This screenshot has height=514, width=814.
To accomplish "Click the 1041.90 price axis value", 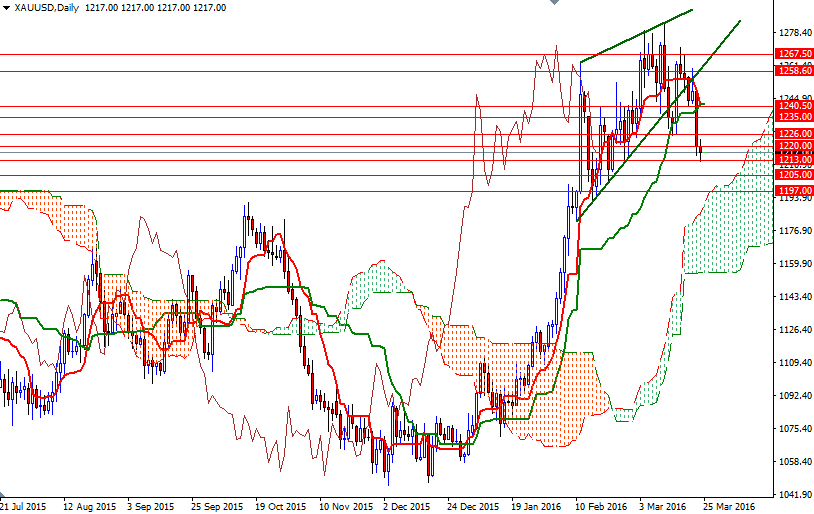I will coord(795,494).
